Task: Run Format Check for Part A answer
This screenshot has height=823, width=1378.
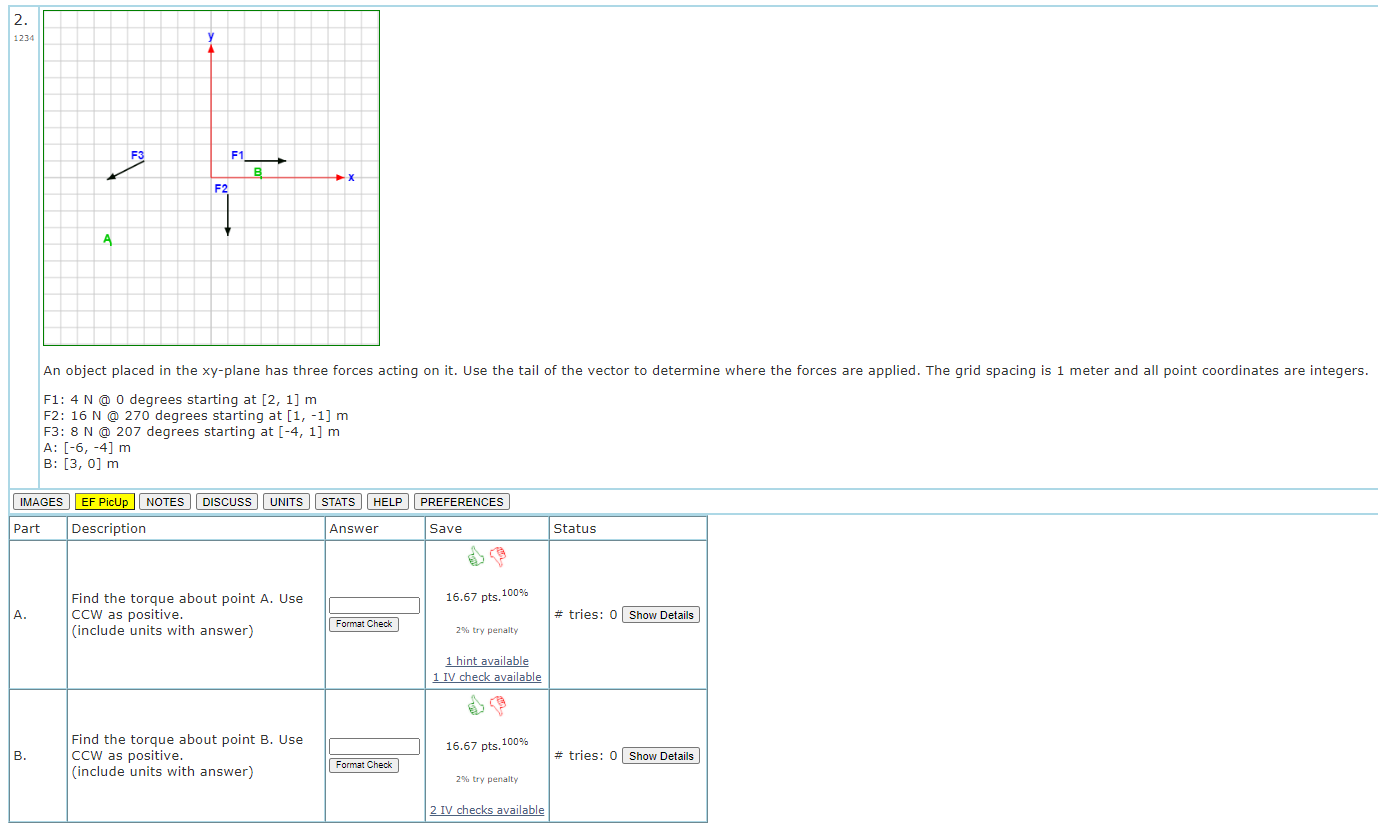Action: (x=364, y=624)
